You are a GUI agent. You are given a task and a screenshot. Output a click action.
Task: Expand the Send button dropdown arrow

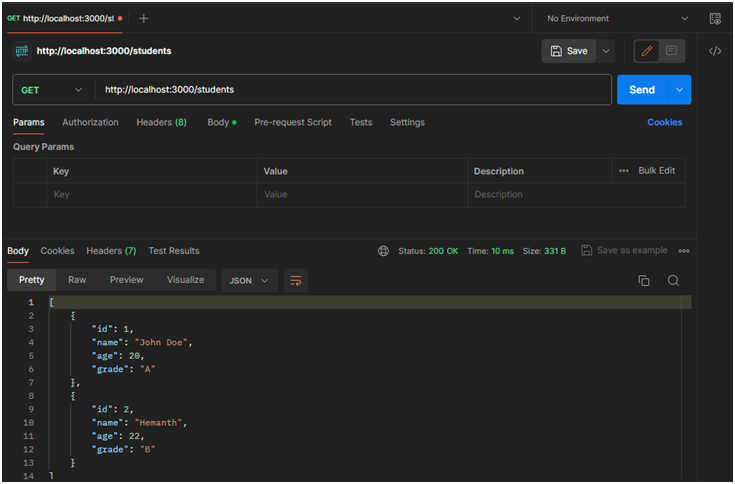[679, 90]
